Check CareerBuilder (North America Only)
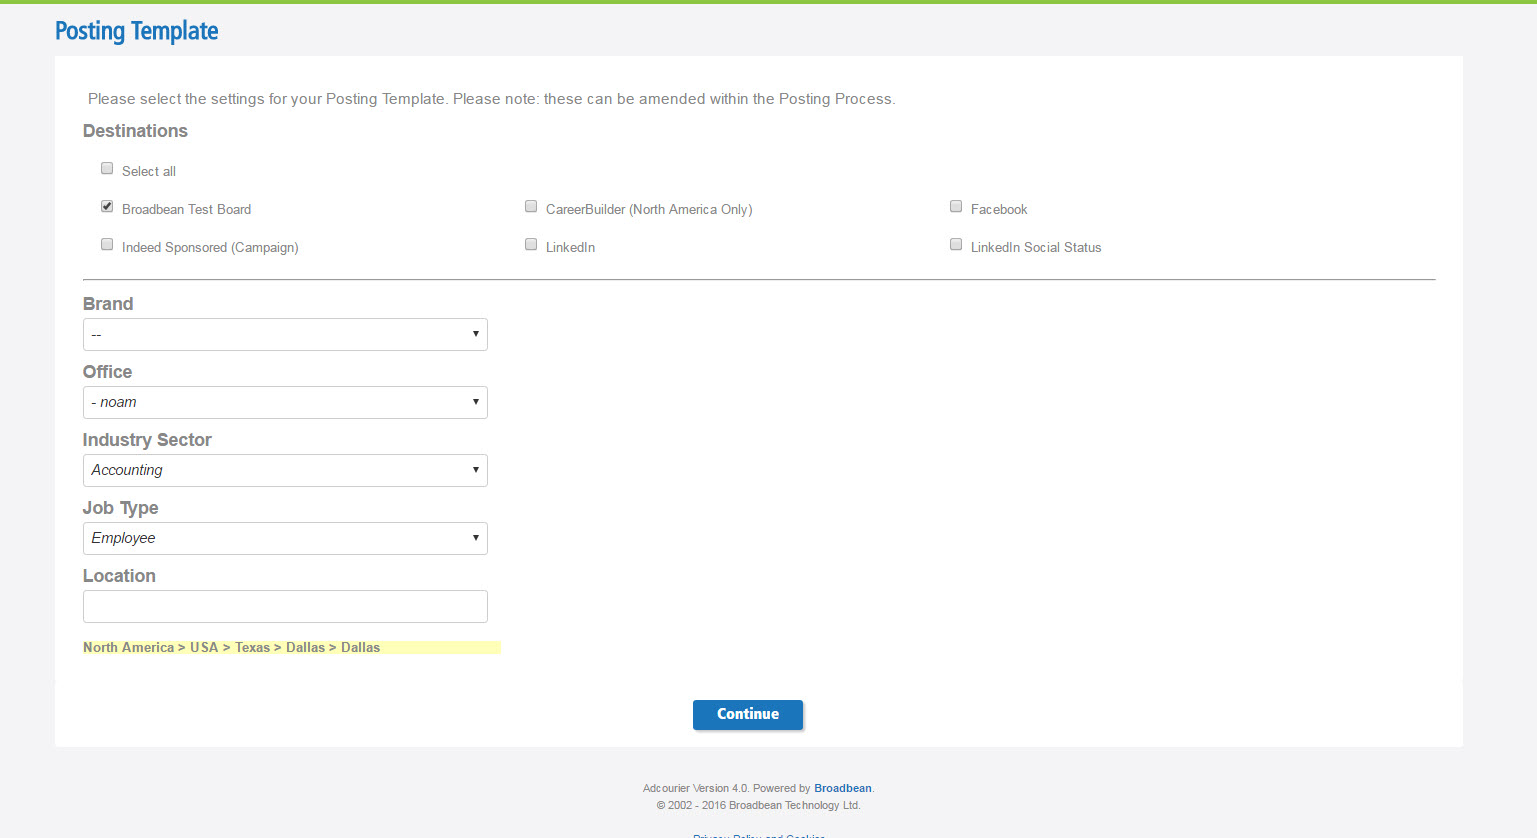The height and width of the screenshot is (838, 1537). tap(531, 206)
